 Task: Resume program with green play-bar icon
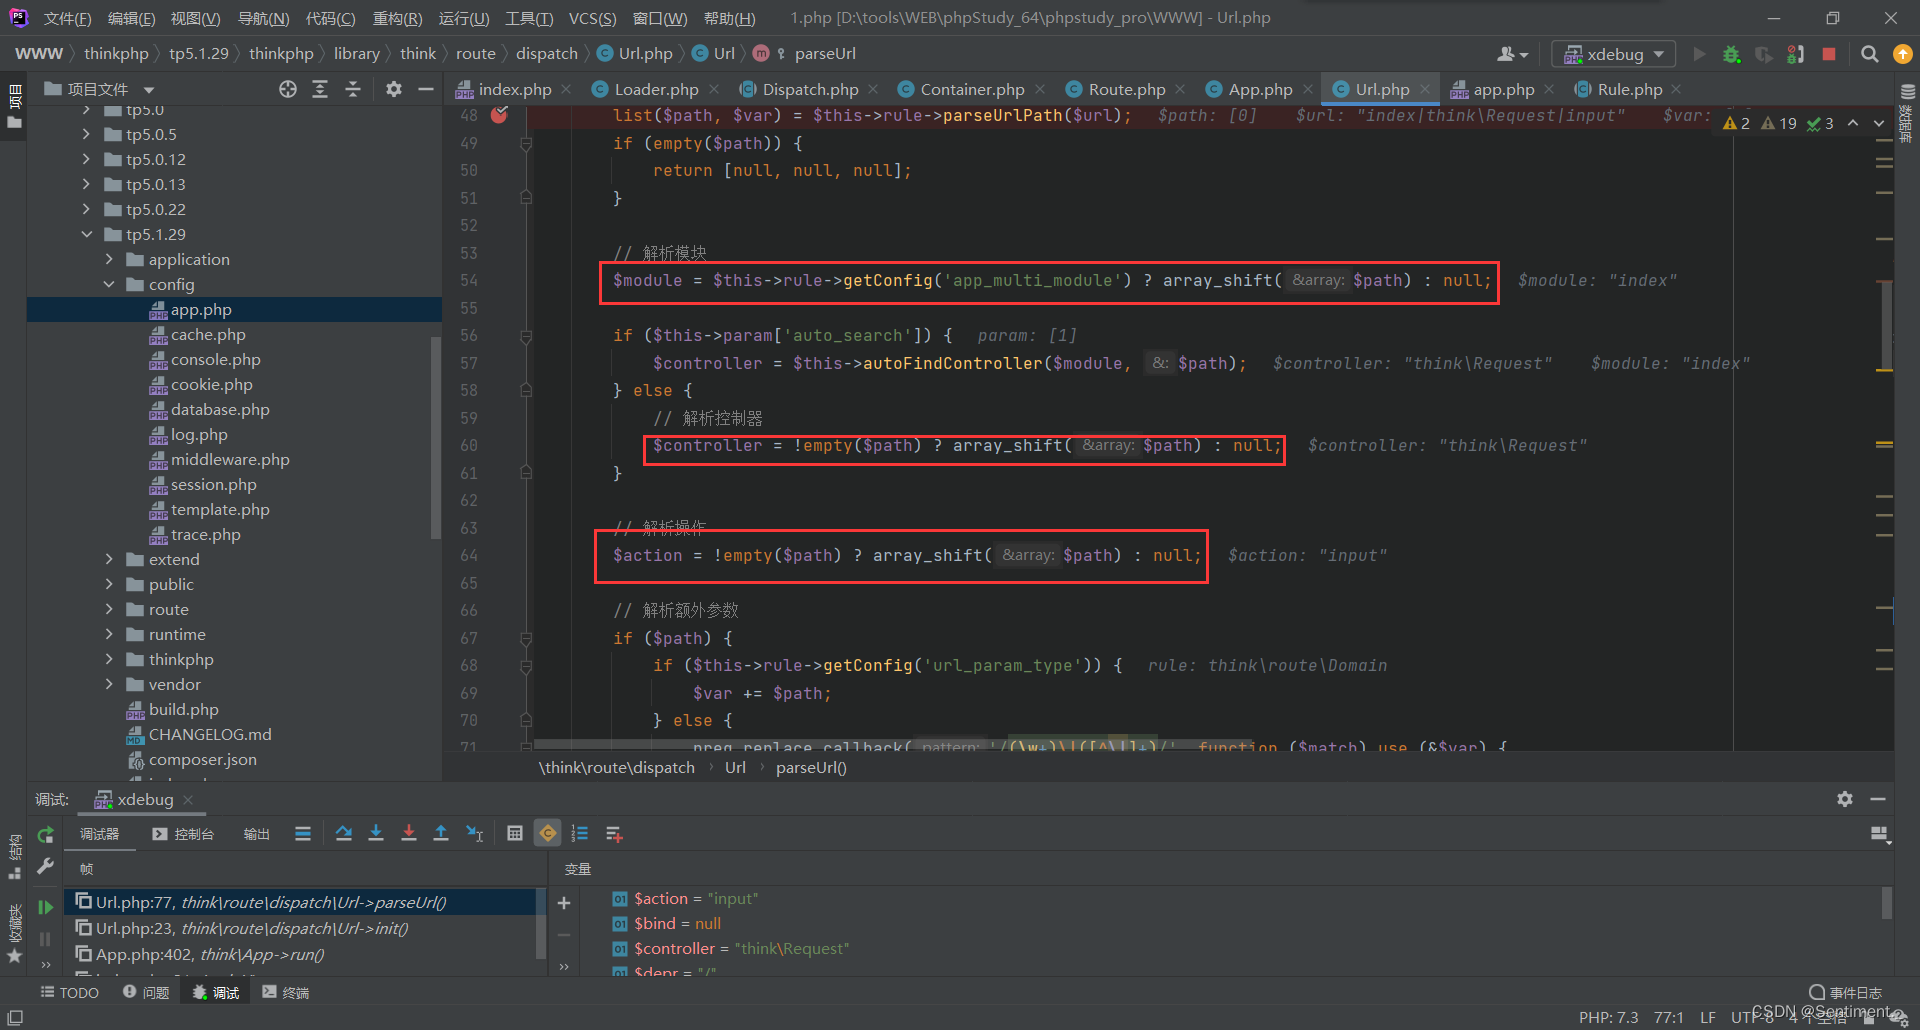(45, 907)
